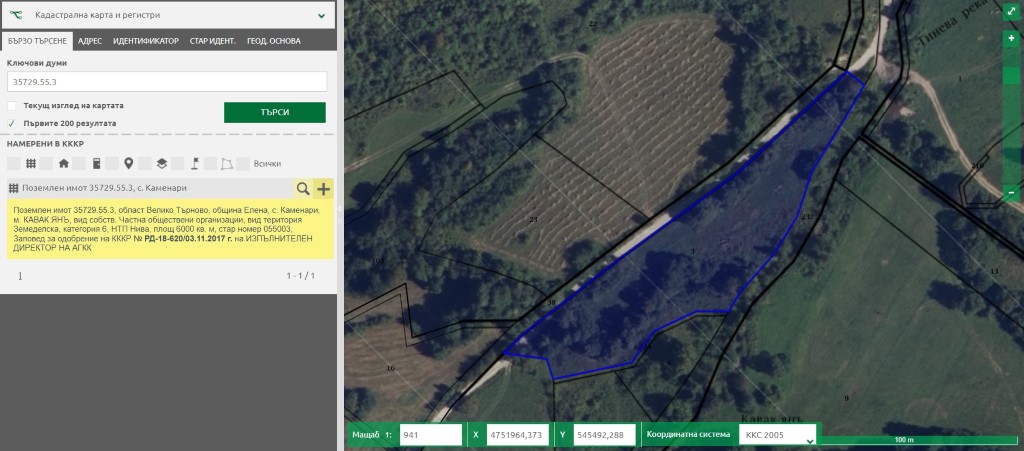Image resolution: width=1024 pixels, height=451 pixels.
Task: Click the building (house) filter icon
Action: pos(63,163)
